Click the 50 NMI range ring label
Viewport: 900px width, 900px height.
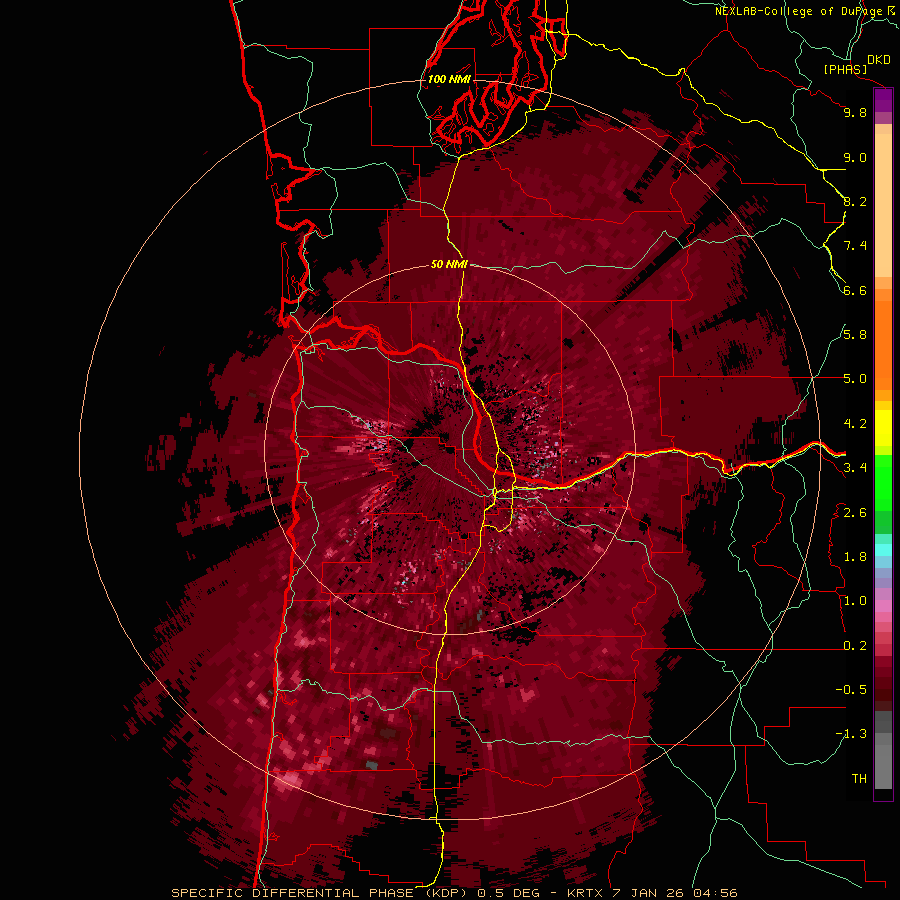(449, 264)
